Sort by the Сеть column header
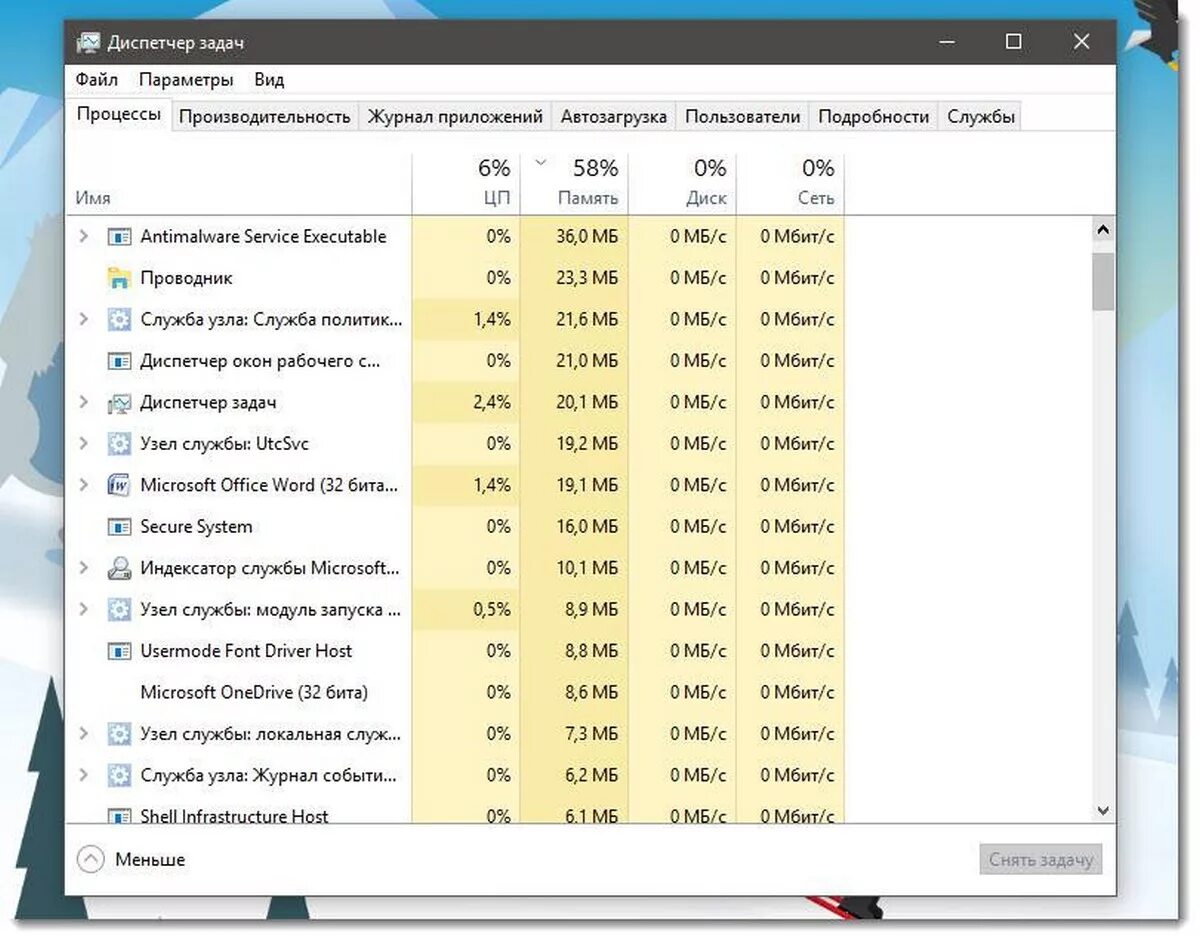The image size is (1200, 941). pyautogui.click(x=791, y=184)
